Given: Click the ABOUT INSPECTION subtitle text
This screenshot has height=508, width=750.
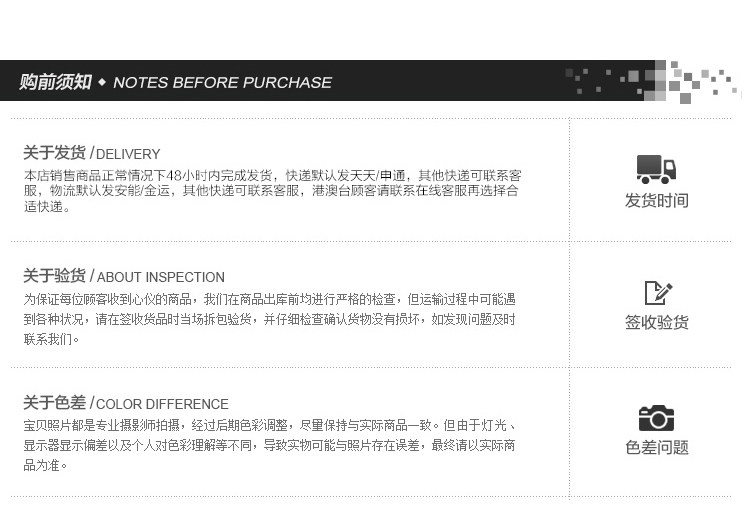Looking at the screenshot, I should tap(160, 277).
